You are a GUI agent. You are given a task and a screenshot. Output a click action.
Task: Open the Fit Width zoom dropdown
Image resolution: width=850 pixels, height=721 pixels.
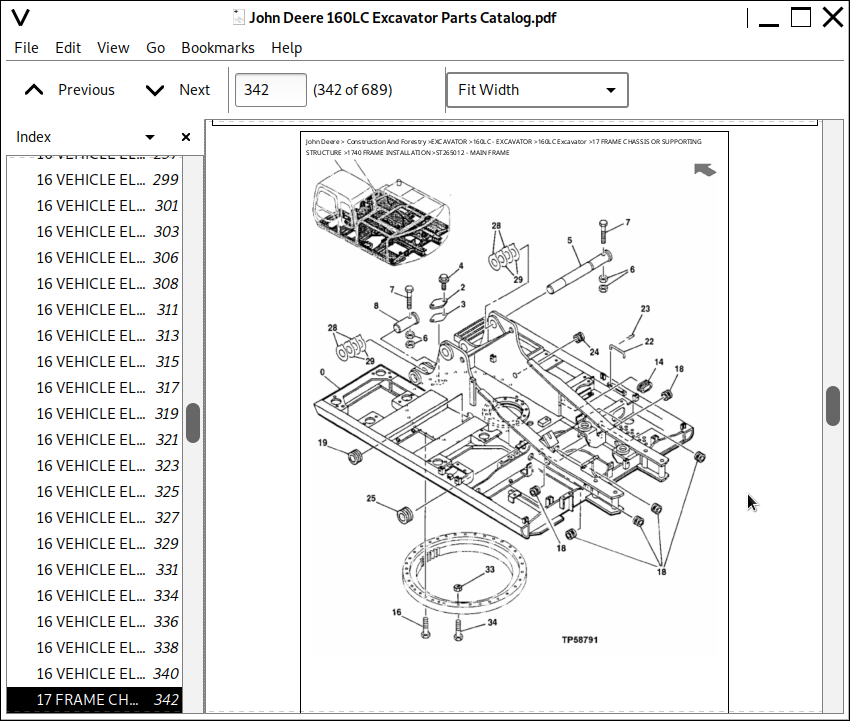(537, 90)
